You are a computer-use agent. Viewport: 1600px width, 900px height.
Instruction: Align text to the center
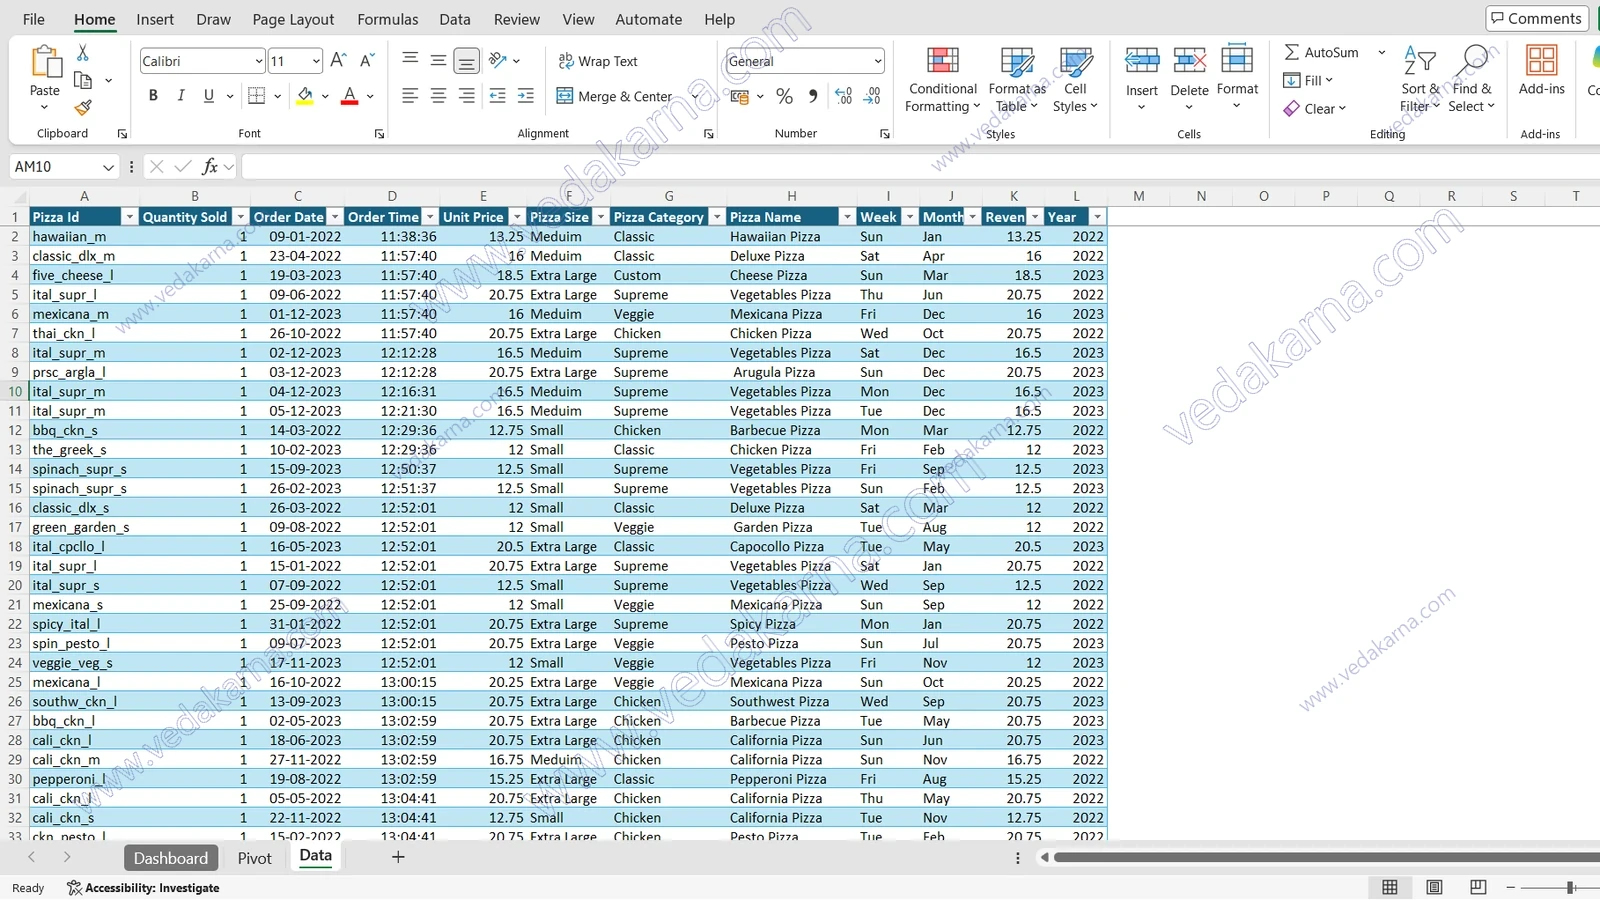(x=438, y=96)
